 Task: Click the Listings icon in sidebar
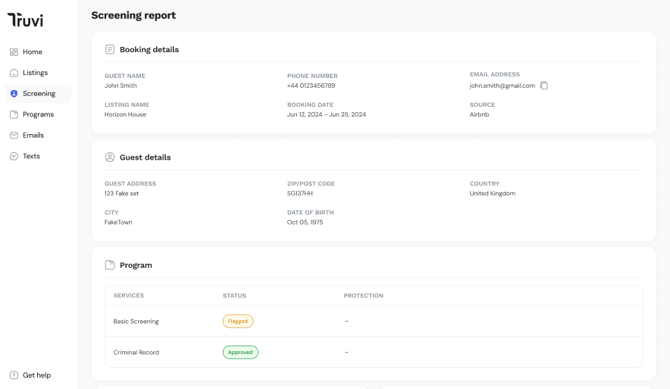(x=14, y=73)
